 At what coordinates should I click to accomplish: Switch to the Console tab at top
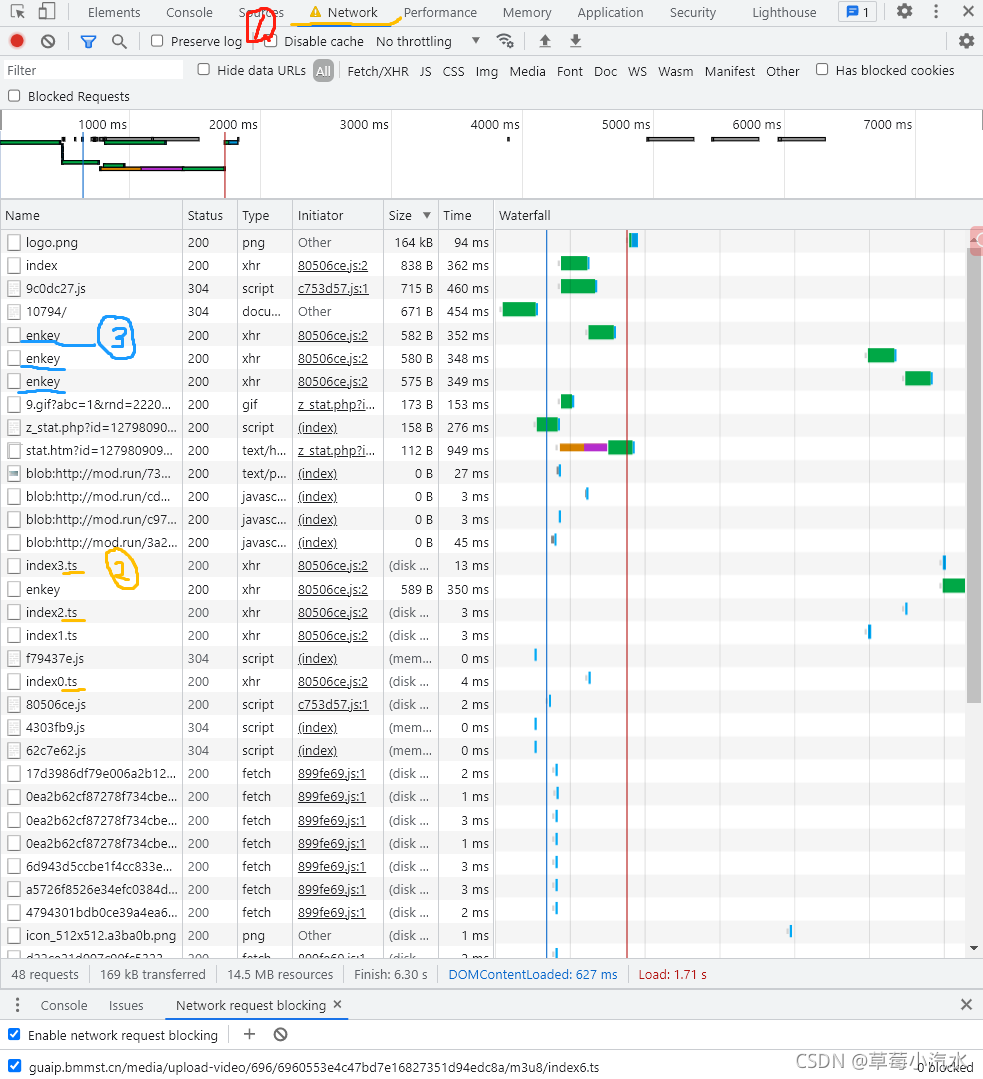coord(189,12)
